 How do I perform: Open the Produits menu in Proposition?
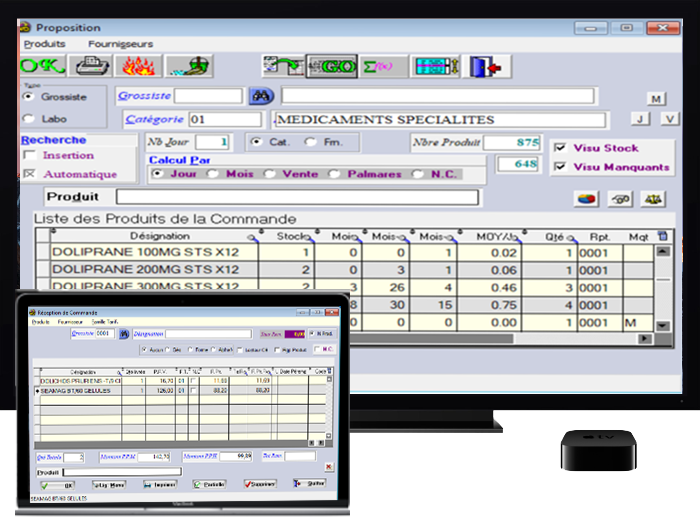point(44,44)
